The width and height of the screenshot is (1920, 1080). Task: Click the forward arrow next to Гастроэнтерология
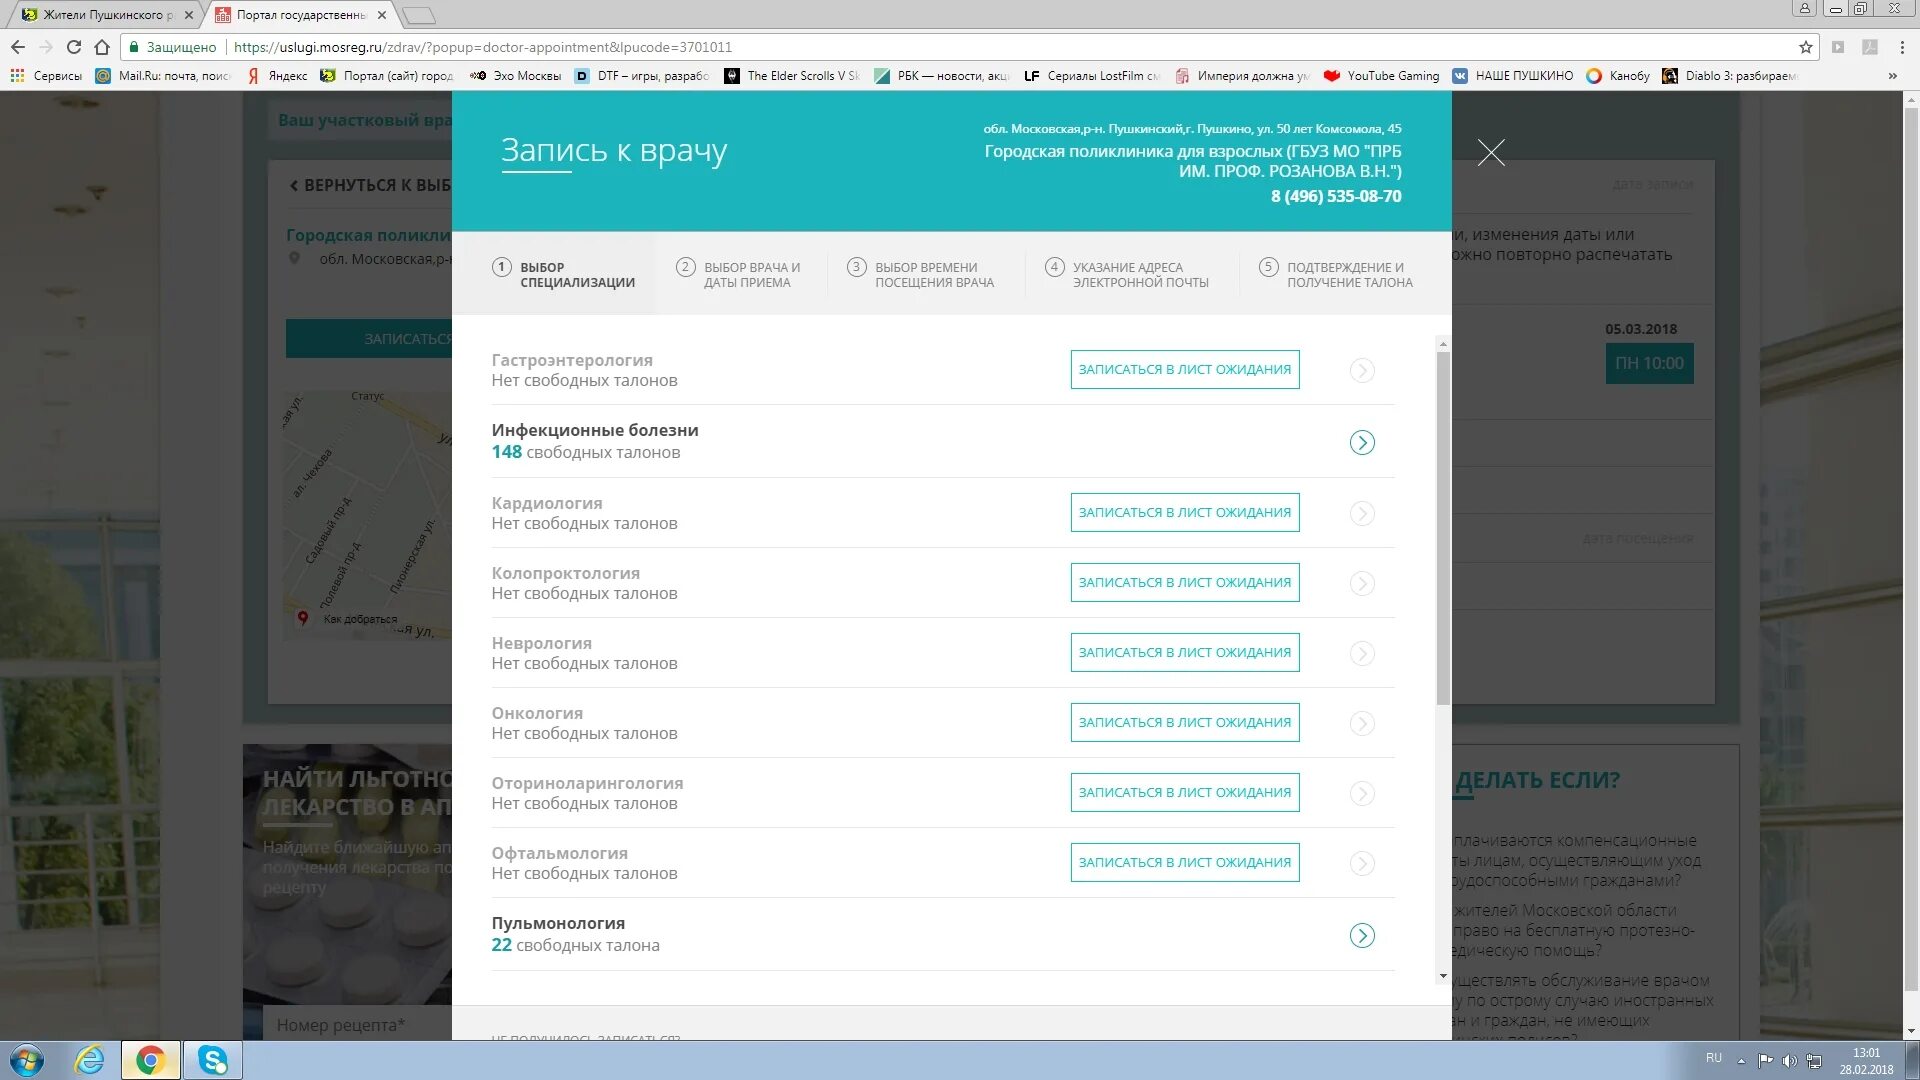1362,369
